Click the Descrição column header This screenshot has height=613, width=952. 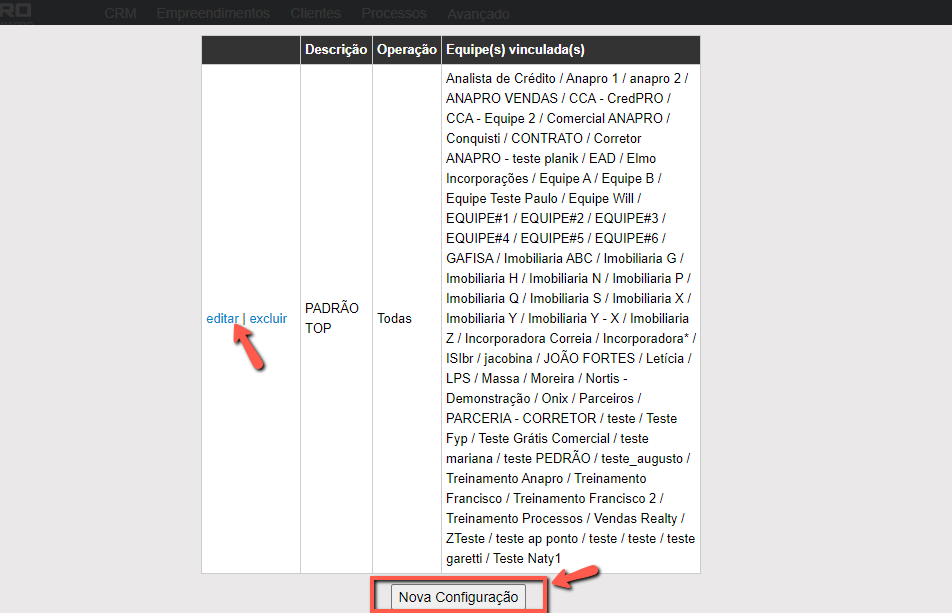tap(336, 50)
